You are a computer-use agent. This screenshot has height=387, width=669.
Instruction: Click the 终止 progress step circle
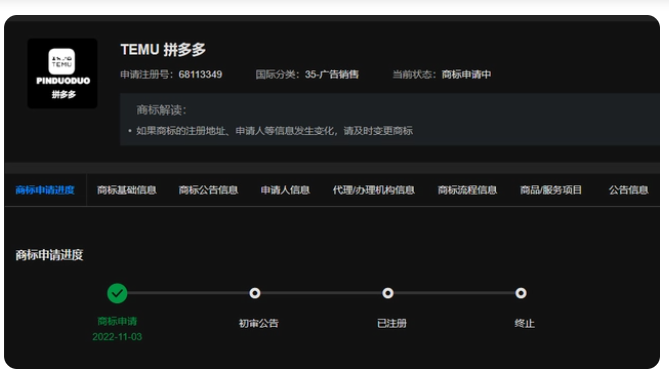click(521, 293)
